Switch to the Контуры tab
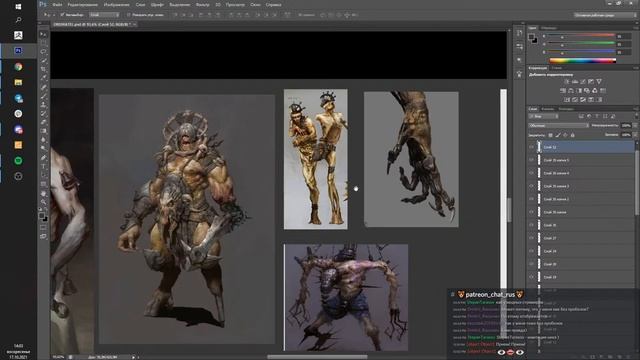 tap(566, 109)
